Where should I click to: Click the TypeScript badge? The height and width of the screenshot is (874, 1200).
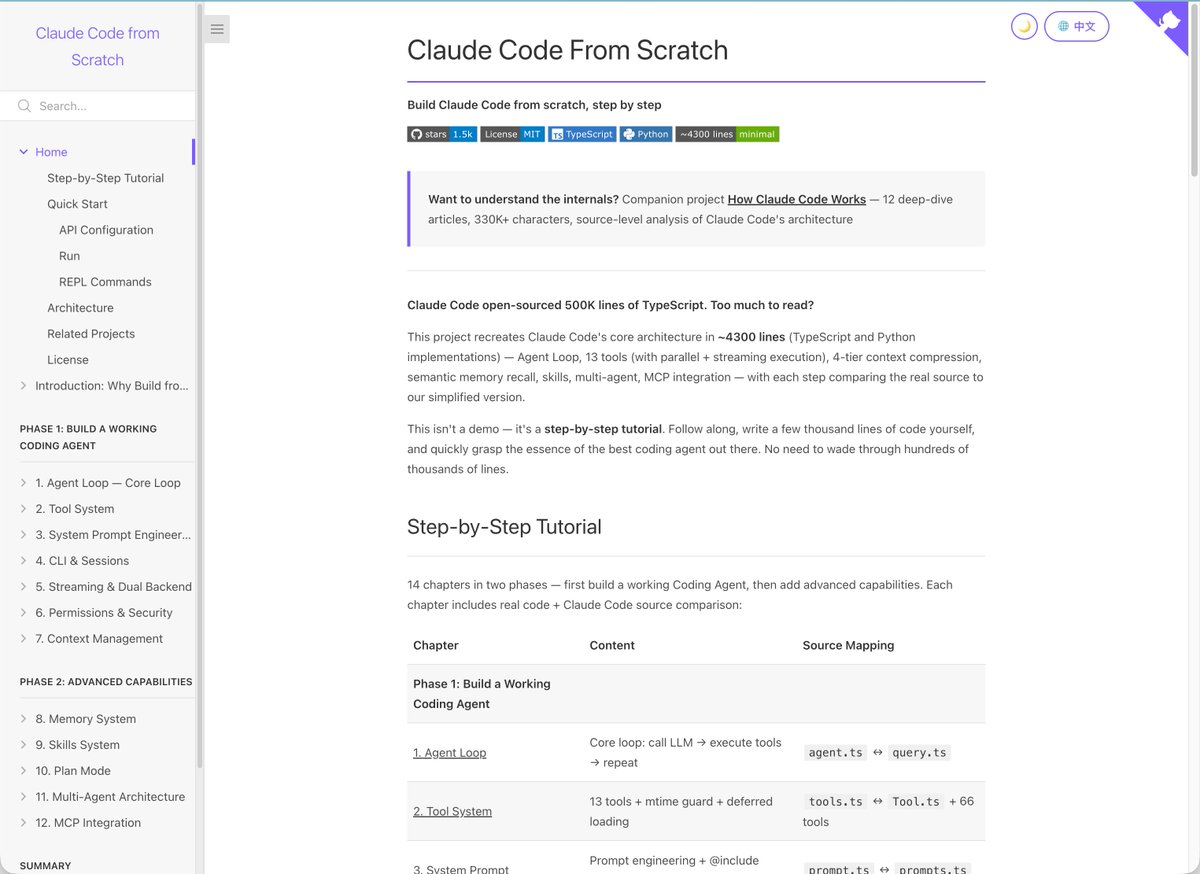[x=582, y=134]
